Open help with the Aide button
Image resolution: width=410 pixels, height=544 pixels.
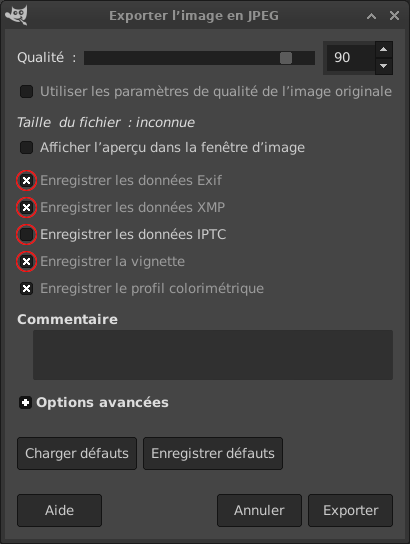59,511
